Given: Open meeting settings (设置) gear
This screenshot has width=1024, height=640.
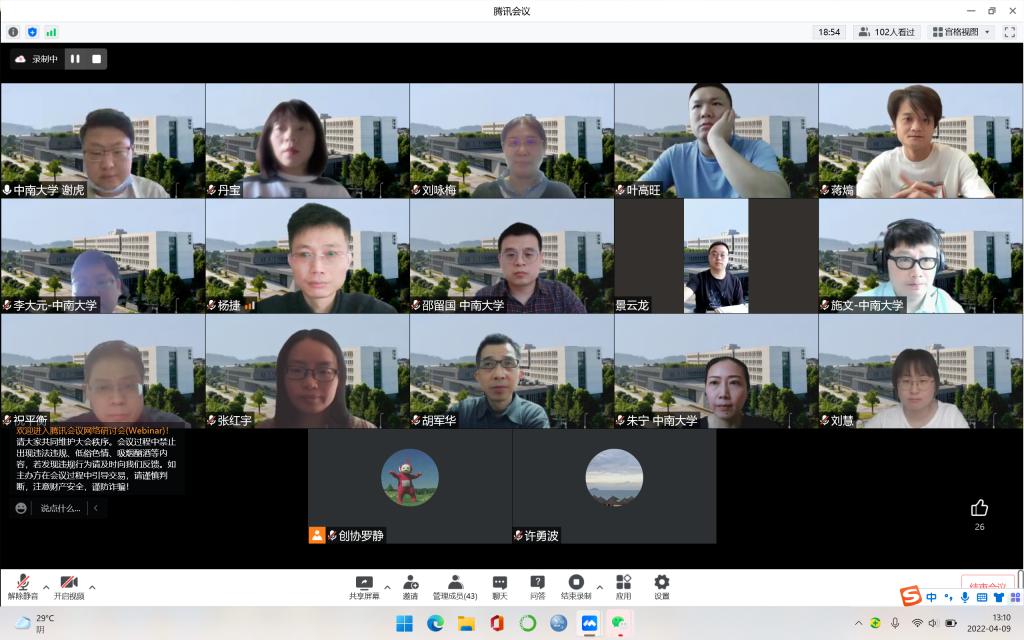Looking at the screenshot, I should pos(661,586).
